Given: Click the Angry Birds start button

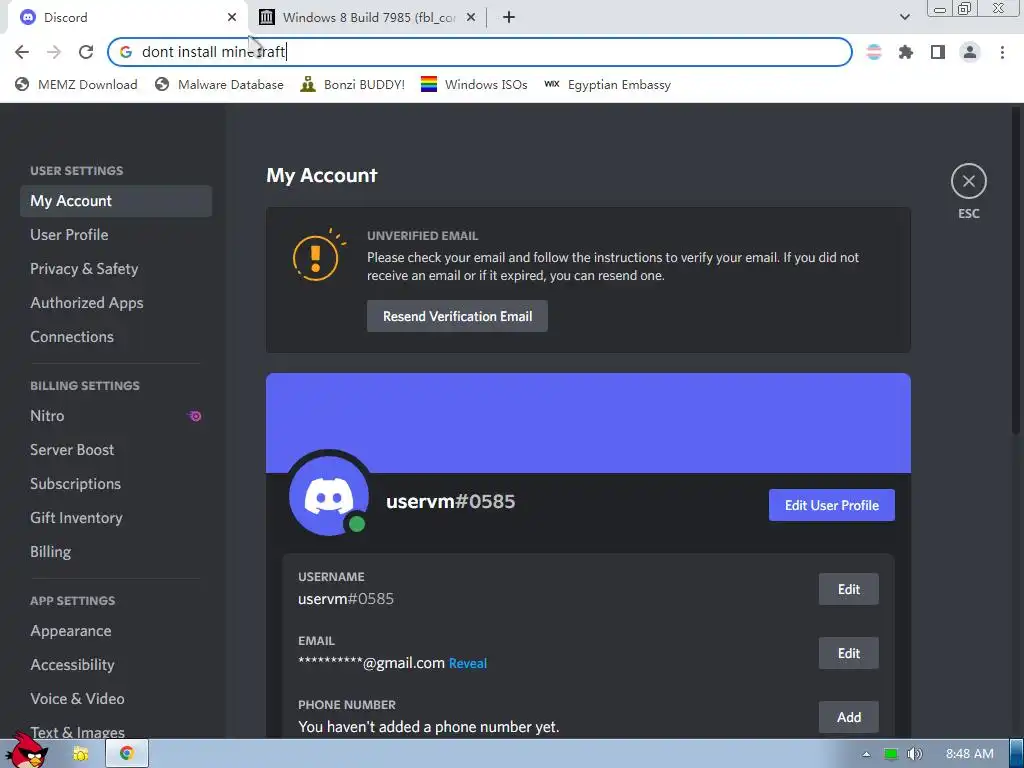Looking at the screenshot, I should (26, 751).
